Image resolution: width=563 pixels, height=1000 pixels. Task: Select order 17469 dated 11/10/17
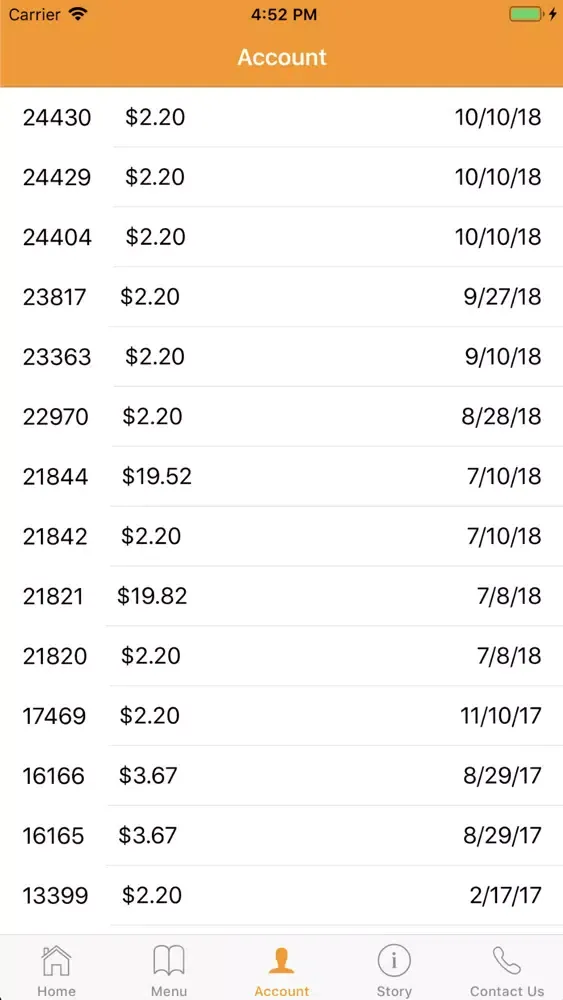pyautogui.click(x=281, y=716)
